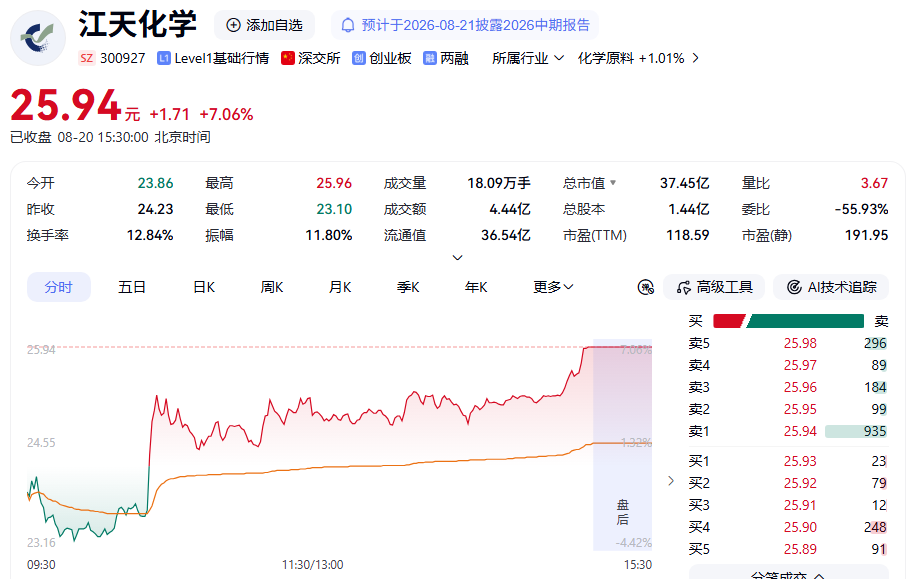
Task: Switch to 日K chart tab
Action: click(x=204, y=287)
